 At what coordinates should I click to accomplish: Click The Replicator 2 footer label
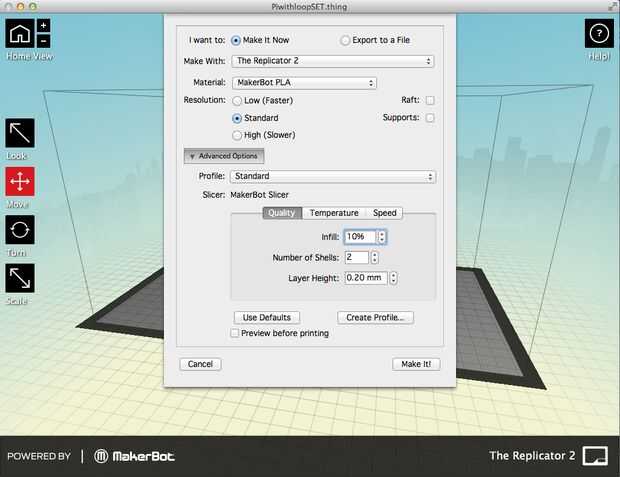(532, 456)
